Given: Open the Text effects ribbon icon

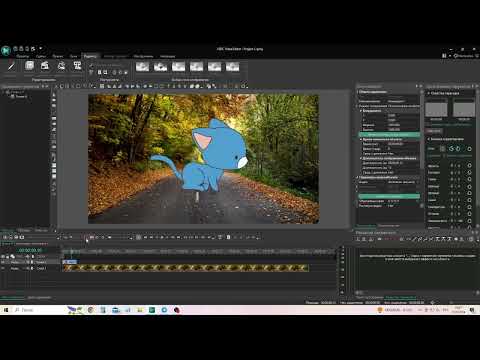Looking at the screenshot, I should pyautogui.click(x=77, y=66).
